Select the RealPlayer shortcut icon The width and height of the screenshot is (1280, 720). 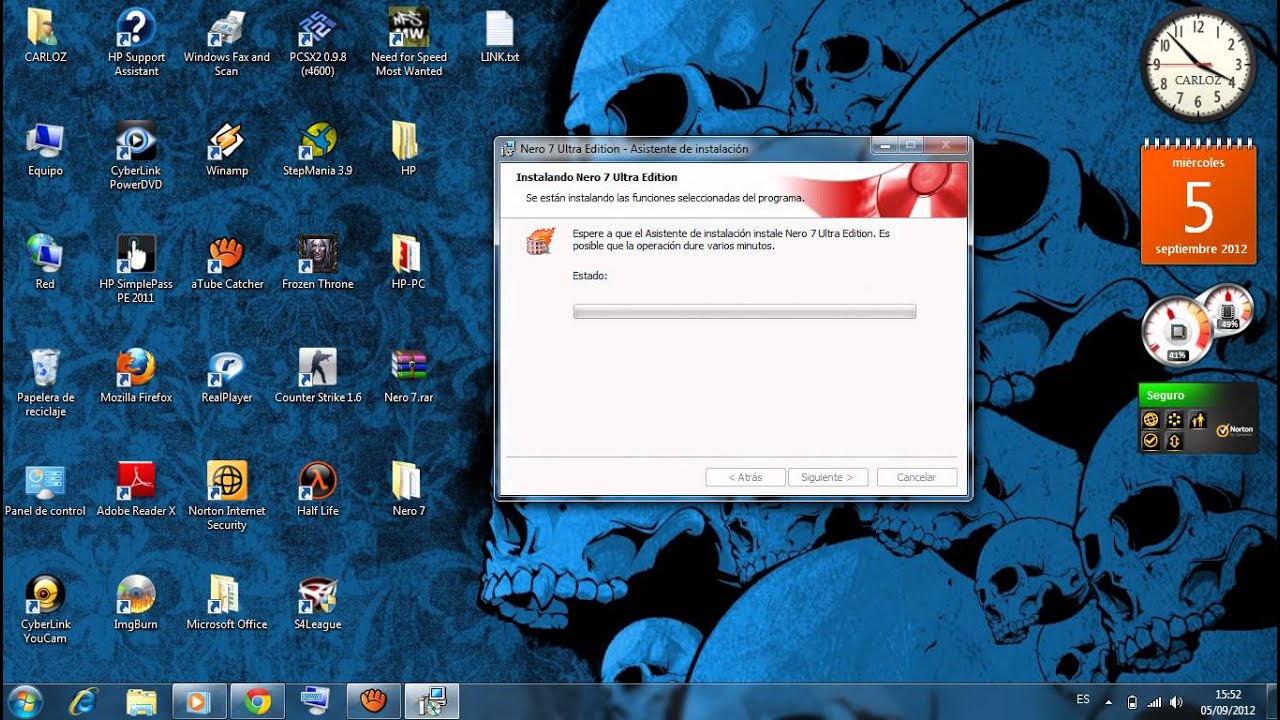[x=227, y=375]
